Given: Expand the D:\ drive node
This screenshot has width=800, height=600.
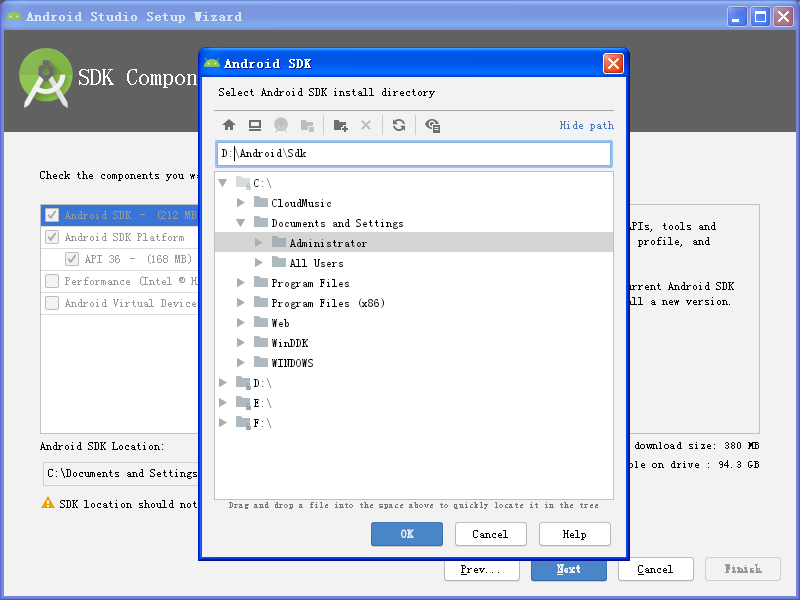Looking at the screenshot, I should click(223, 382).
